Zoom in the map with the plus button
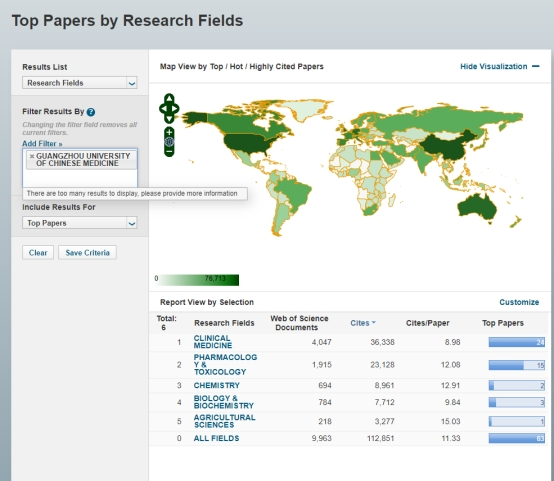Screen dimensions: 554x481 click(169, 133)
